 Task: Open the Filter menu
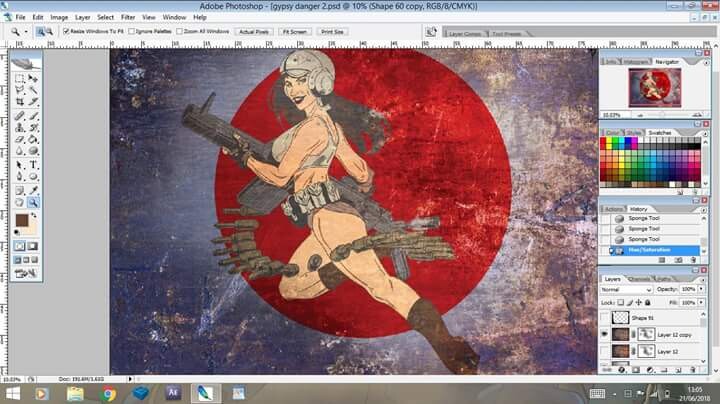tap(128, 17)
